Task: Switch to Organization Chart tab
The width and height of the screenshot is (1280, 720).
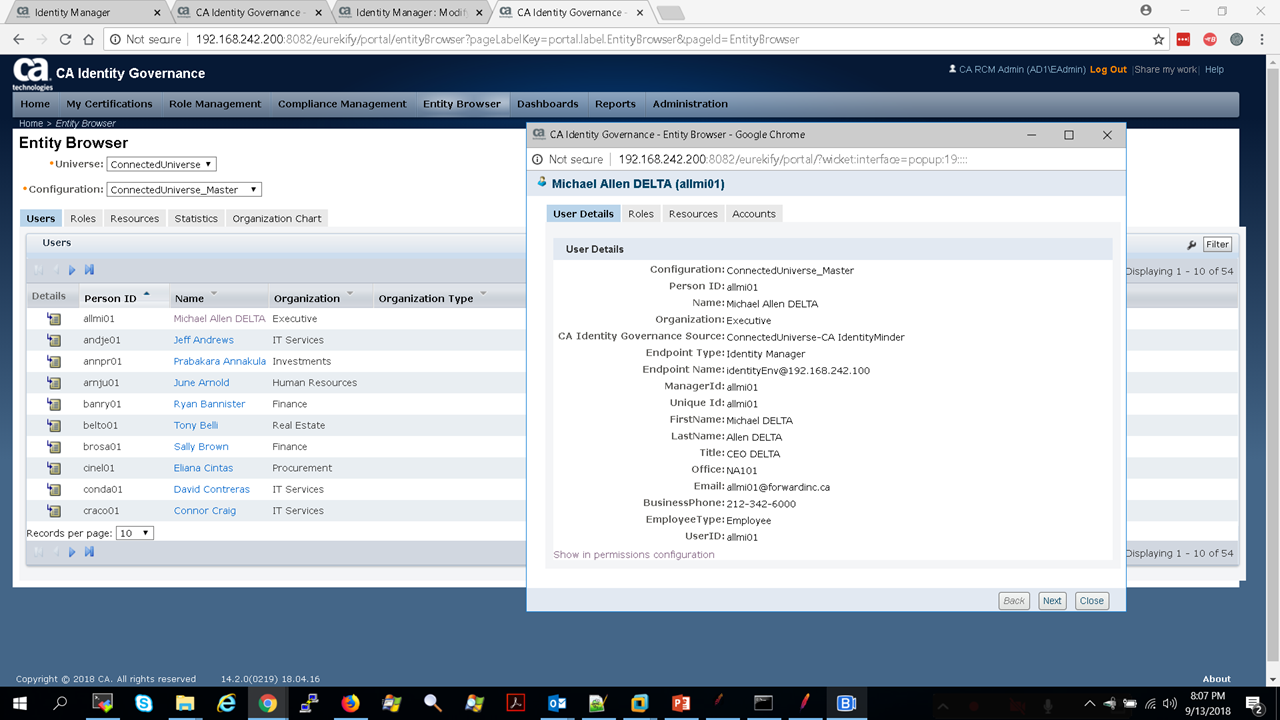Action: coord(277,218)
